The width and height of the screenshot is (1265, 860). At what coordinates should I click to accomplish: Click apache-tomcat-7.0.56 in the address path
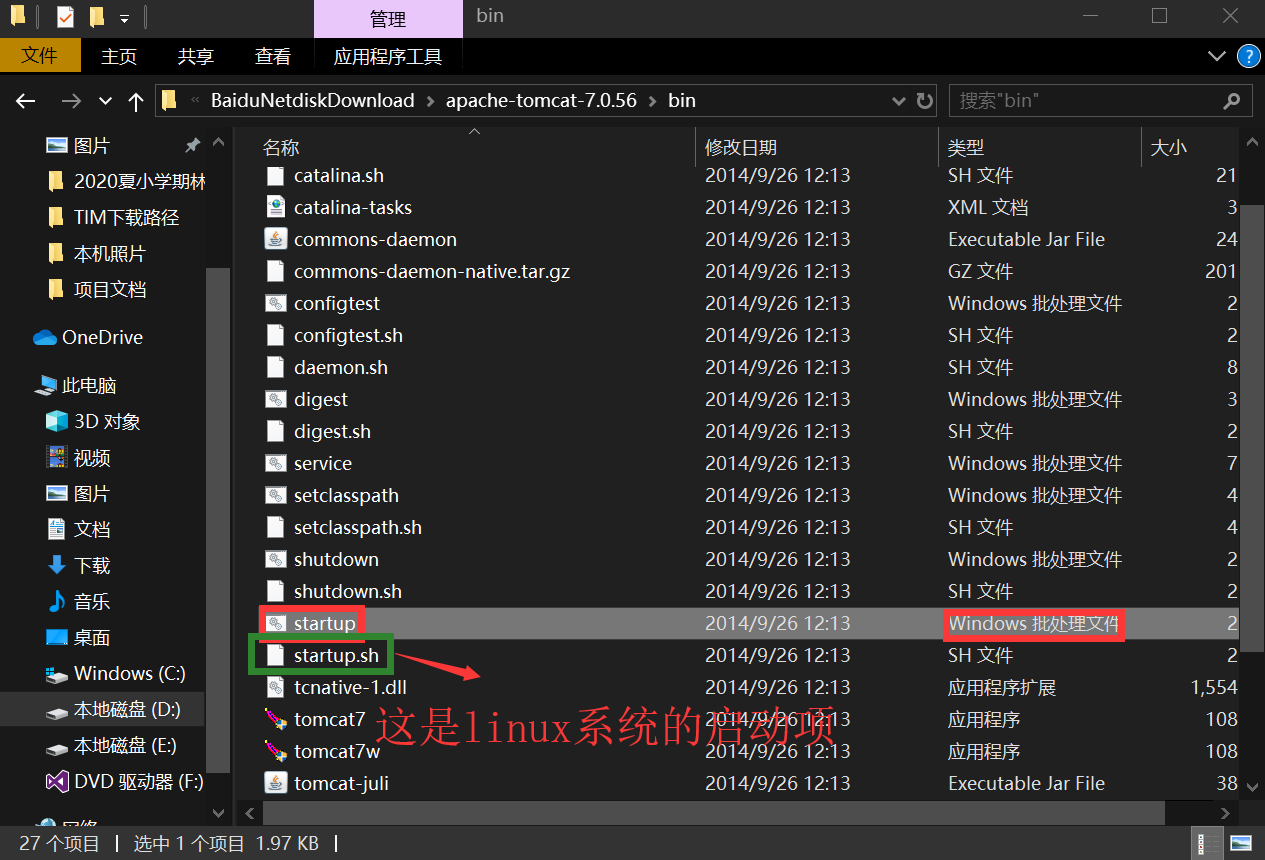(x=541, y=101)
